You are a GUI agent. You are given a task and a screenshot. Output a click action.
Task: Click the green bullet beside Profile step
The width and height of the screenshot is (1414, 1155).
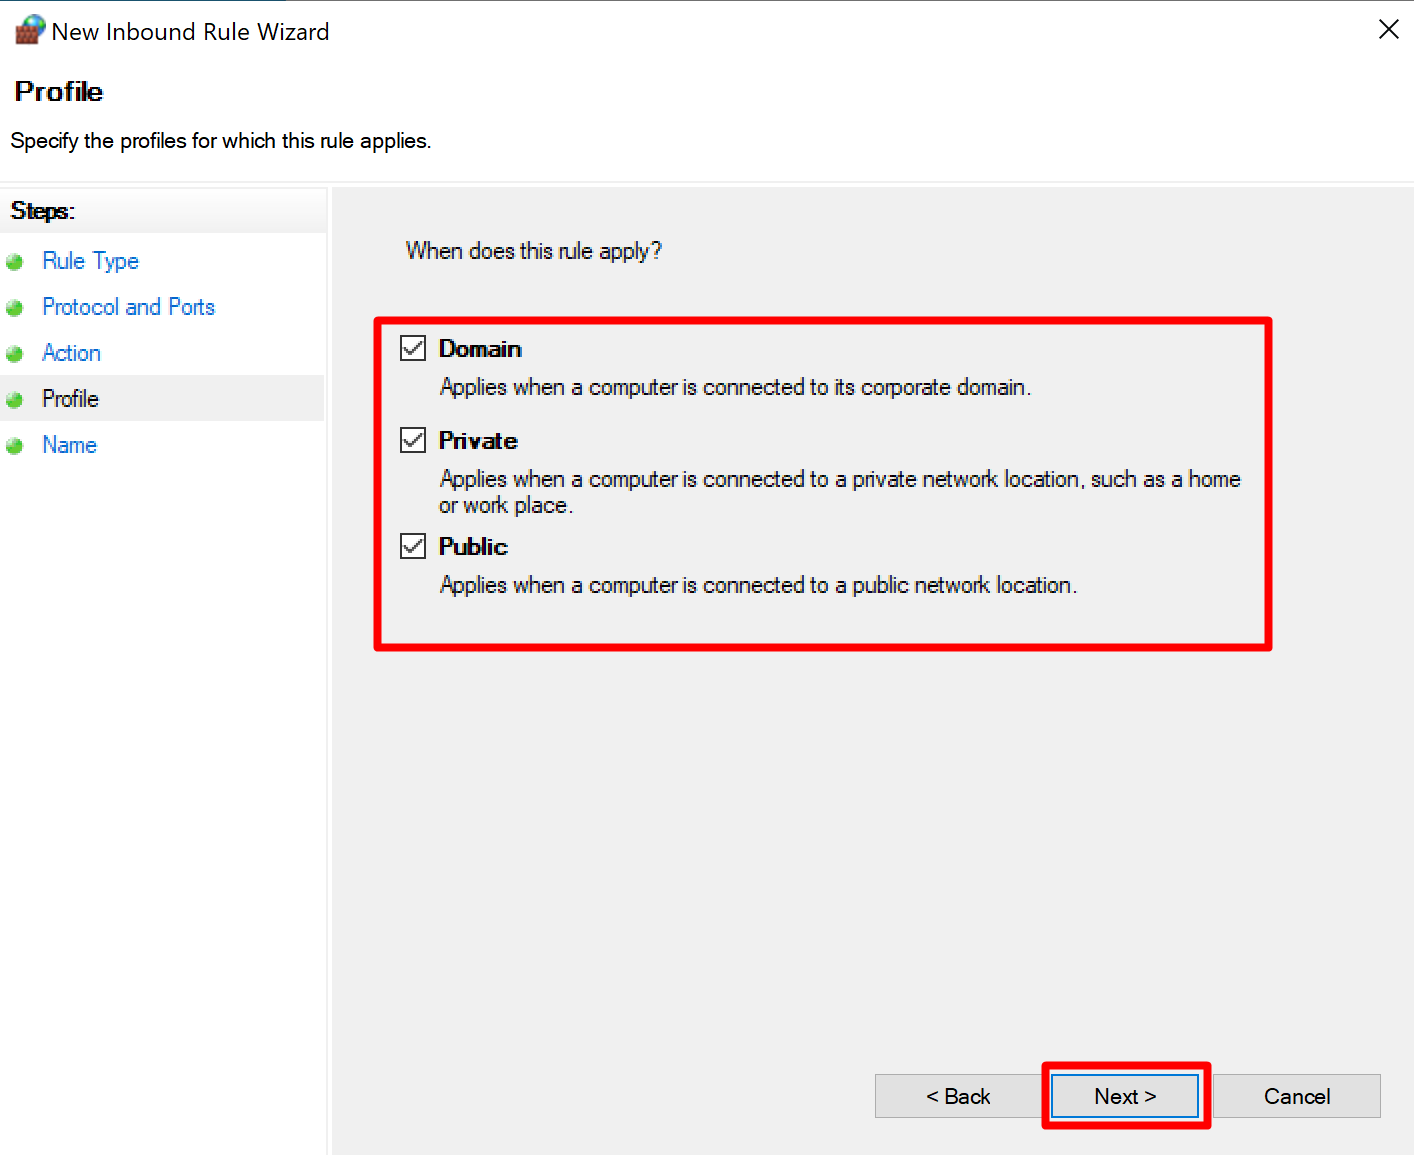point(15,400)
